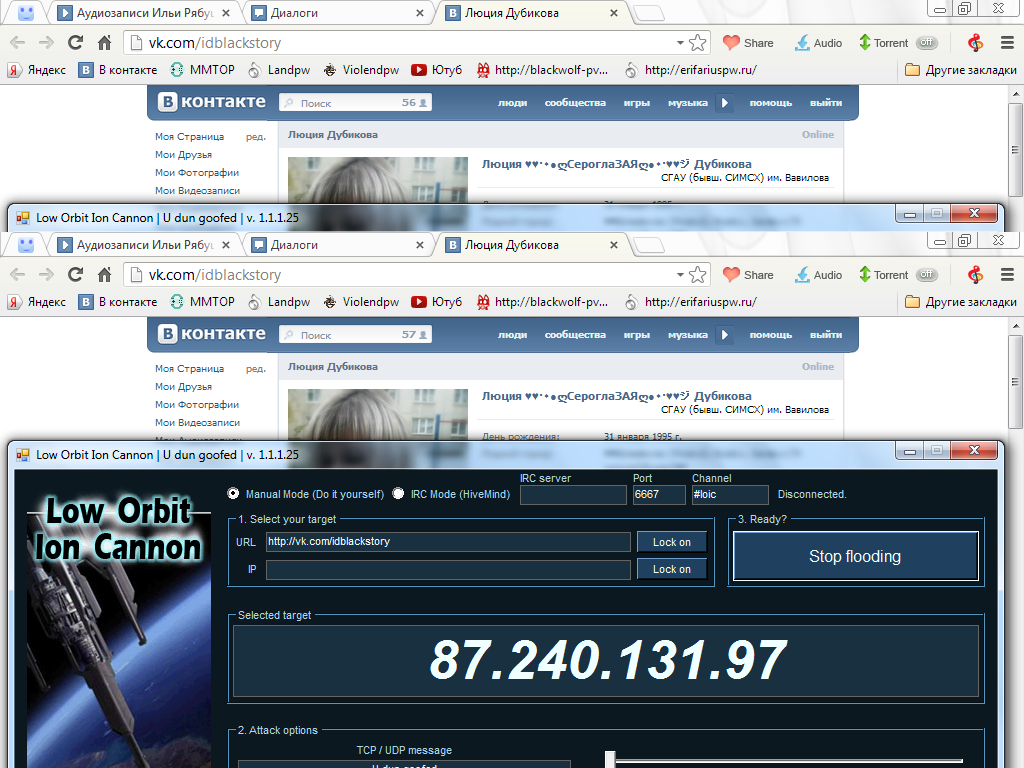
Task: Click the attack speed slider handle in LOIC
Action: point(610,760)
